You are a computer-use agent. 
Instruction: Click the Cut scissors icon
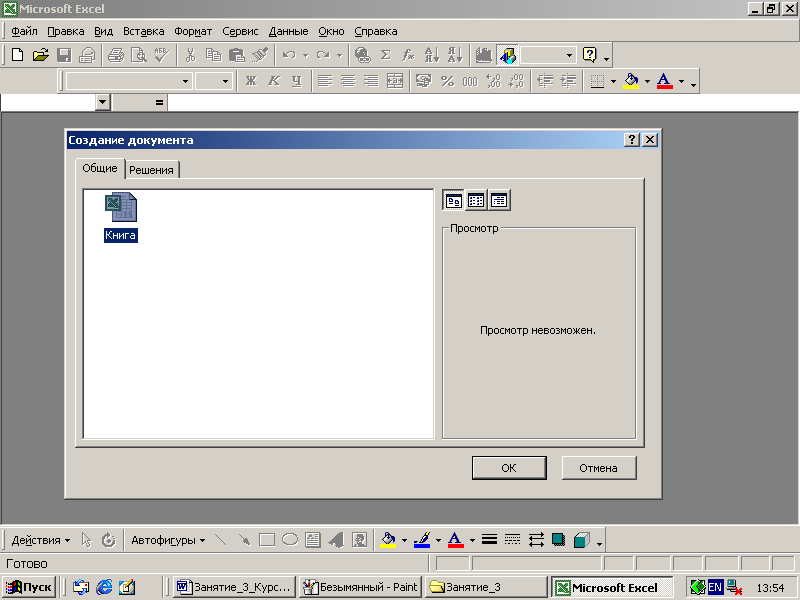[190, 55]
